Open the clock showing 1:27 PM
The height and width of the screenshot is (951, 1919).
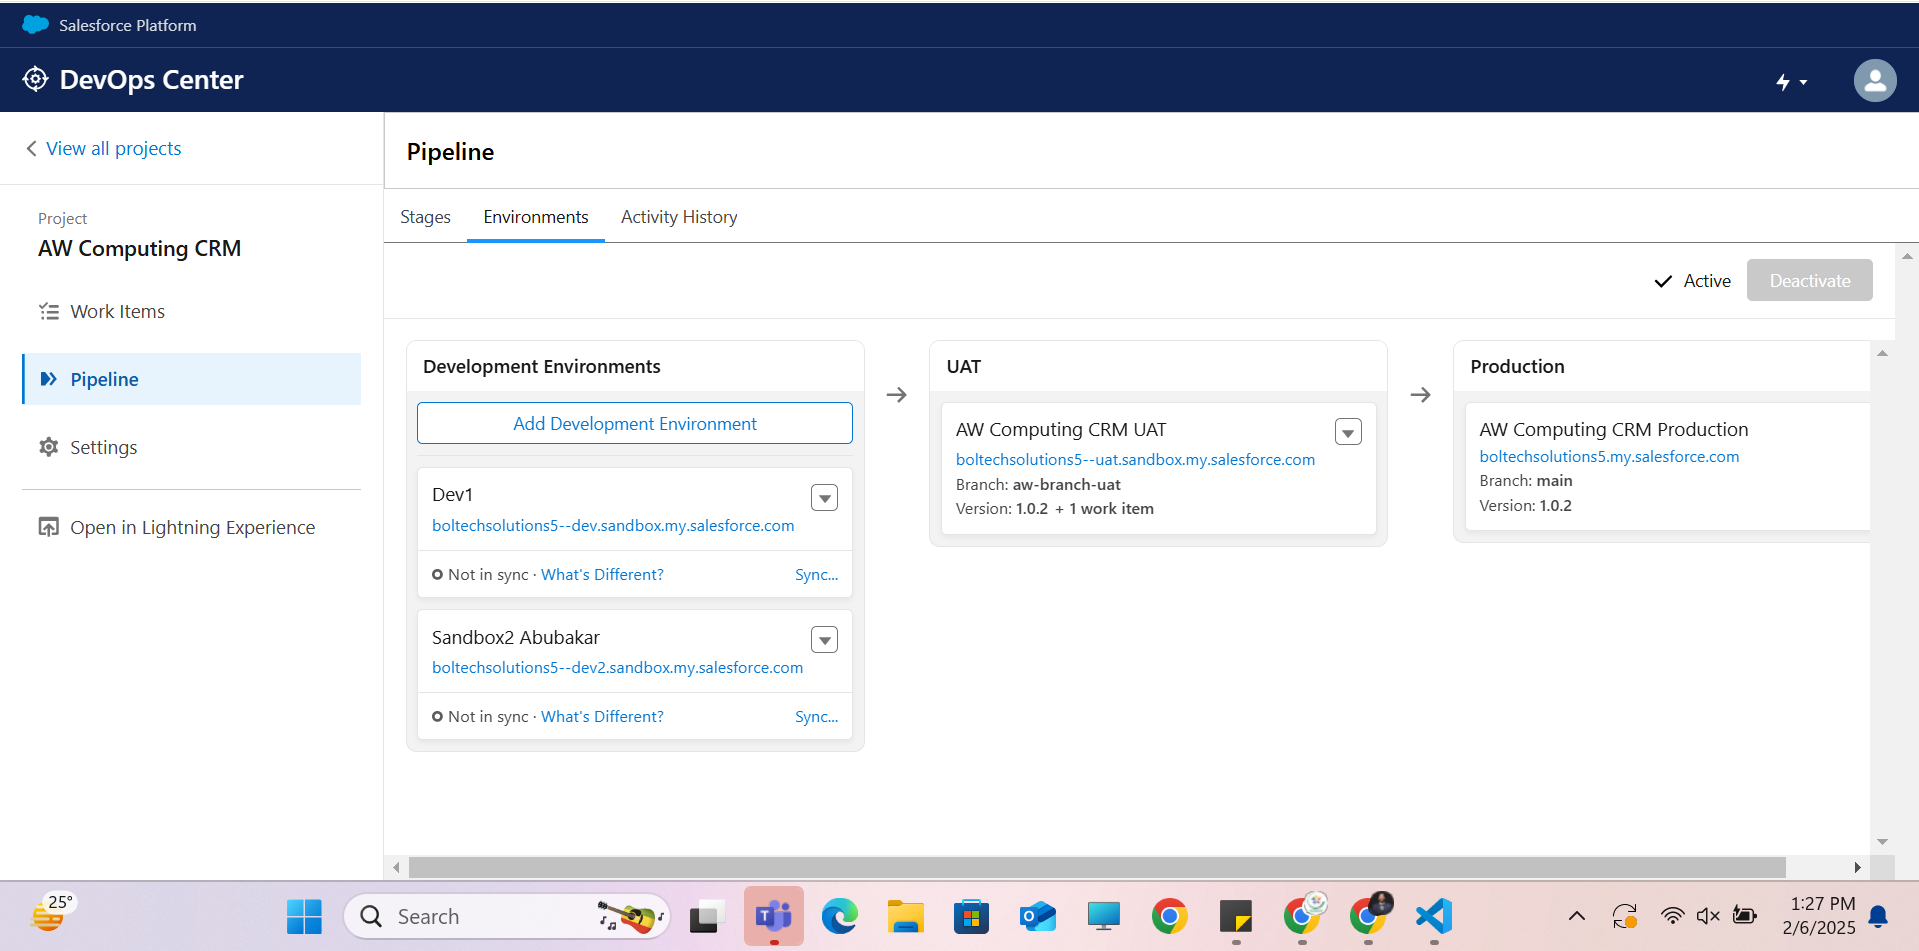click(1818, 916)
